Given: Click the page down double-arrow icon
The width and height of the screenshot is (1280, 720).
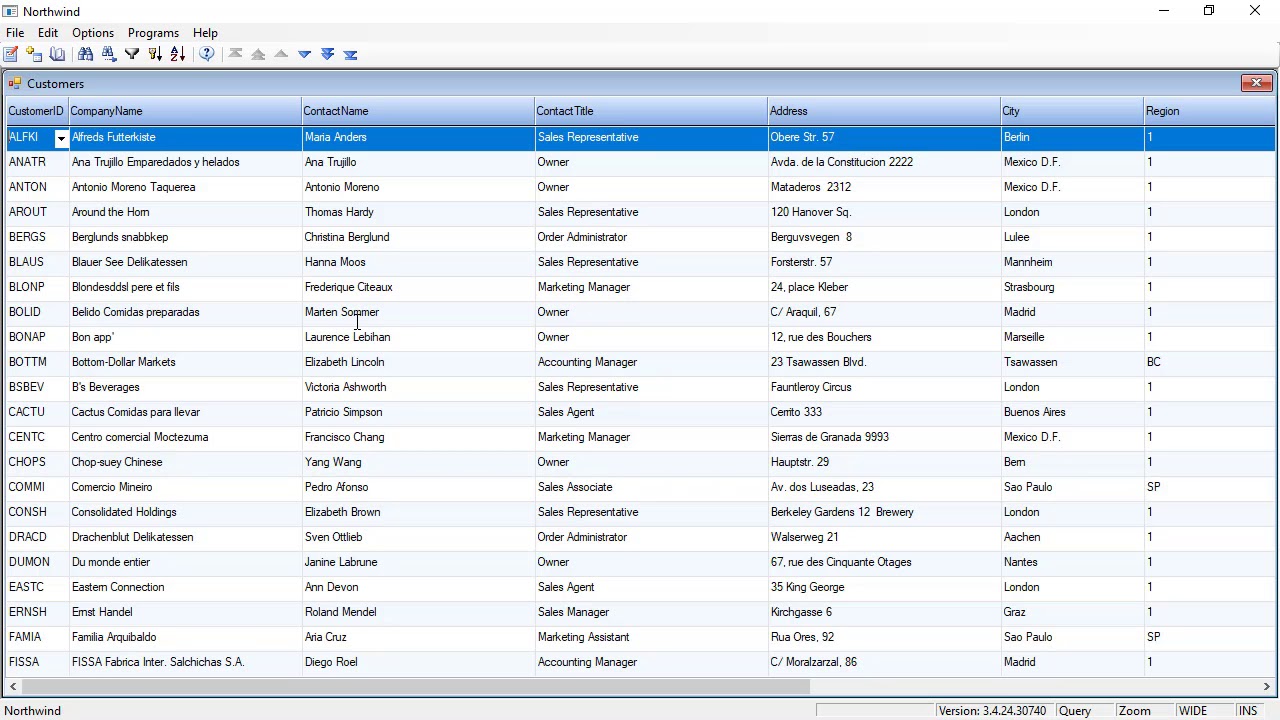Looking at the screenshot, I should point(327,54).
